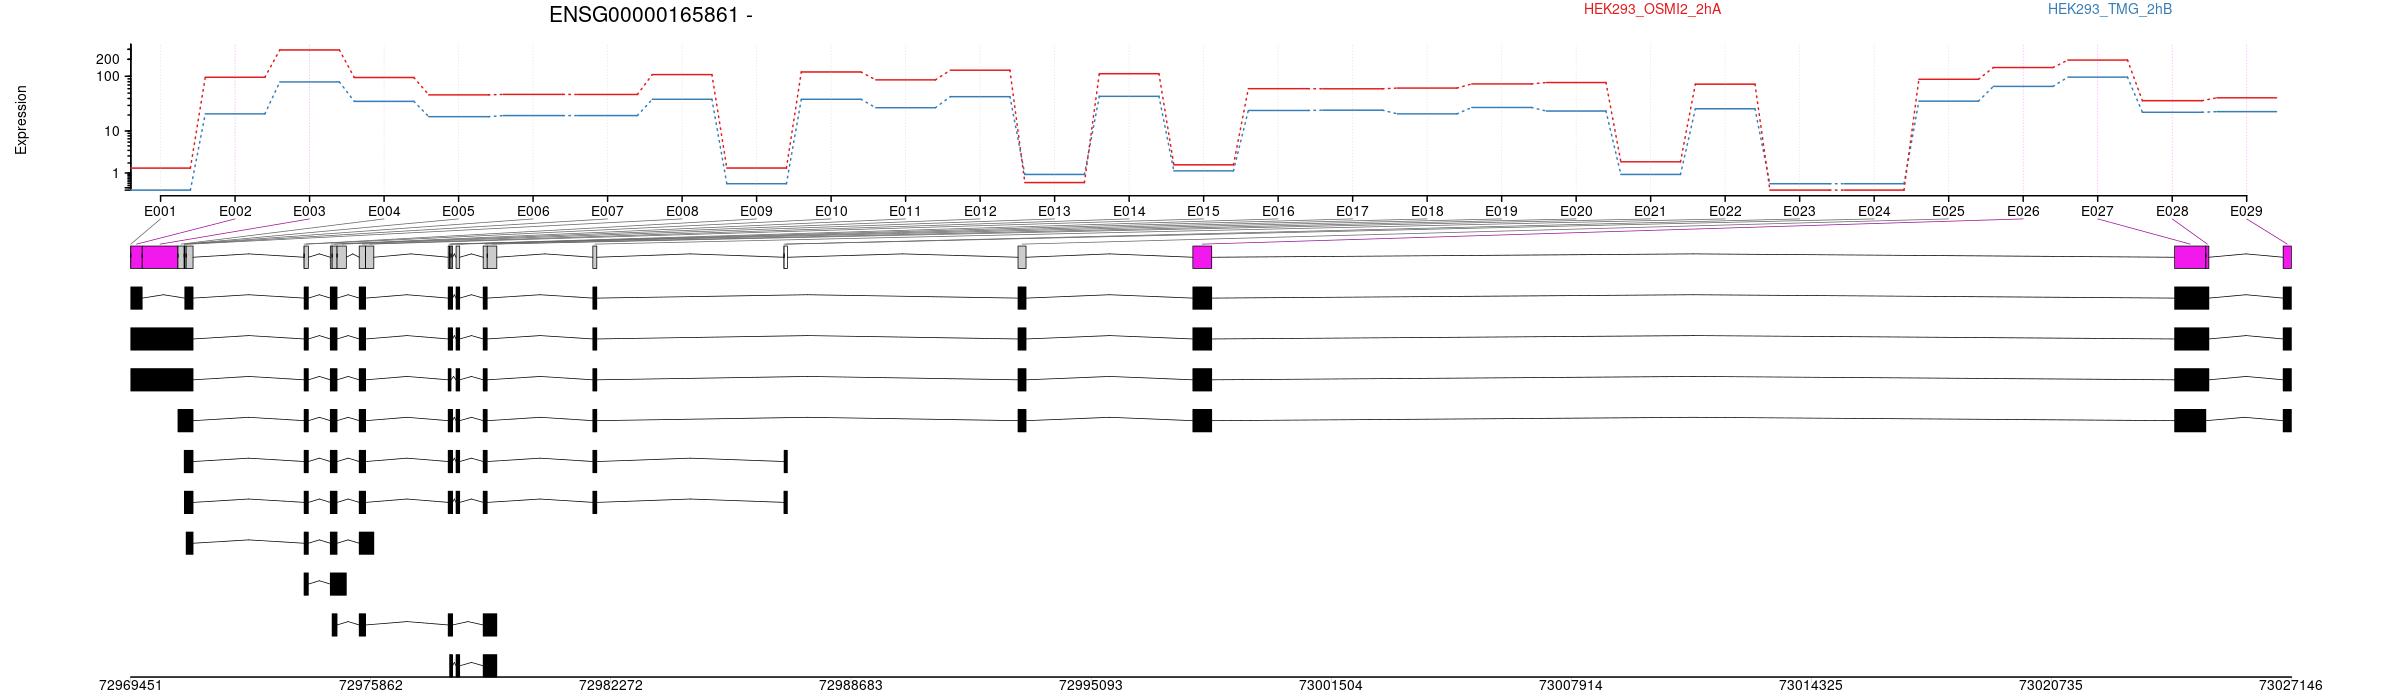Click exon label E026
Viewport: 2400px width, 700px height.
tap(2023, 211)
